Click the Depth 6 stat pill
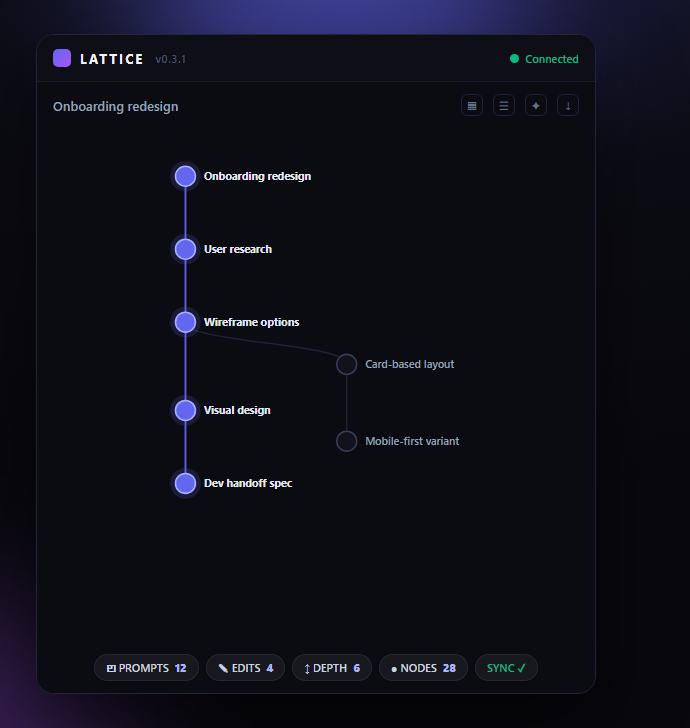690x728 pixels. pyautogui.click(x=332, y=668)
